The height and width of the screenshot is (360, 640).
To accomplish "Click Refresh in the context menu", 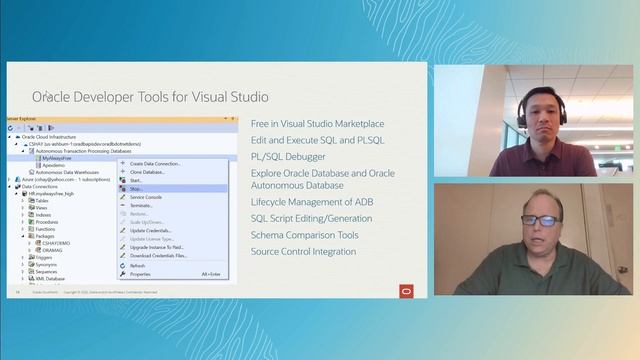I will 173,266.
